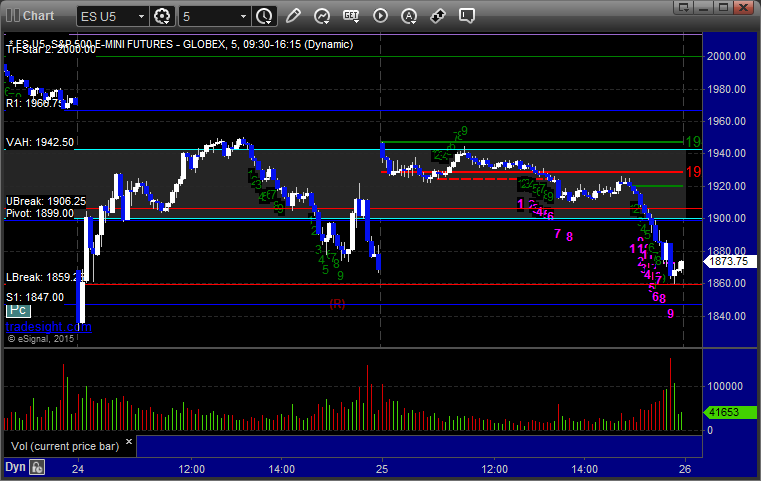This screenshot has height=481, width=761.
Task: Click the 1873.75 current price marker
Action: (x=729, y=261)
